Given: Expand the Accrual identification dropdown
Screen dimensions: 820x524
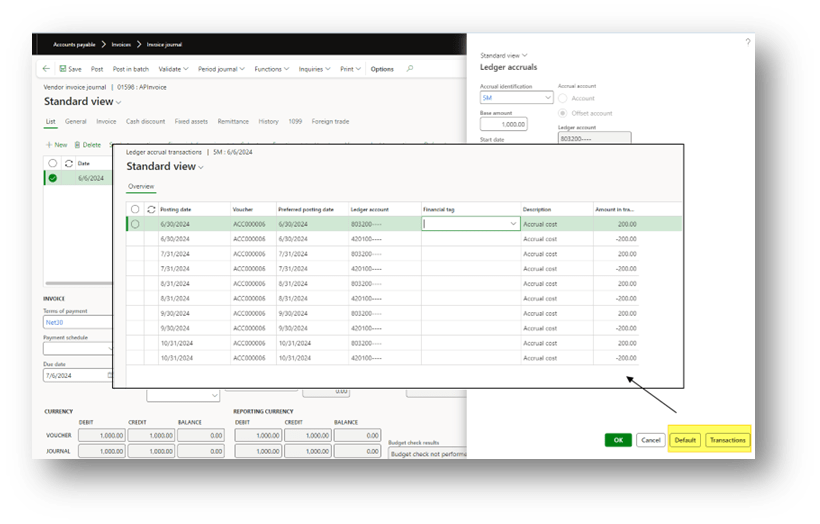Looking at the screenshot, I should pos(547,98).
